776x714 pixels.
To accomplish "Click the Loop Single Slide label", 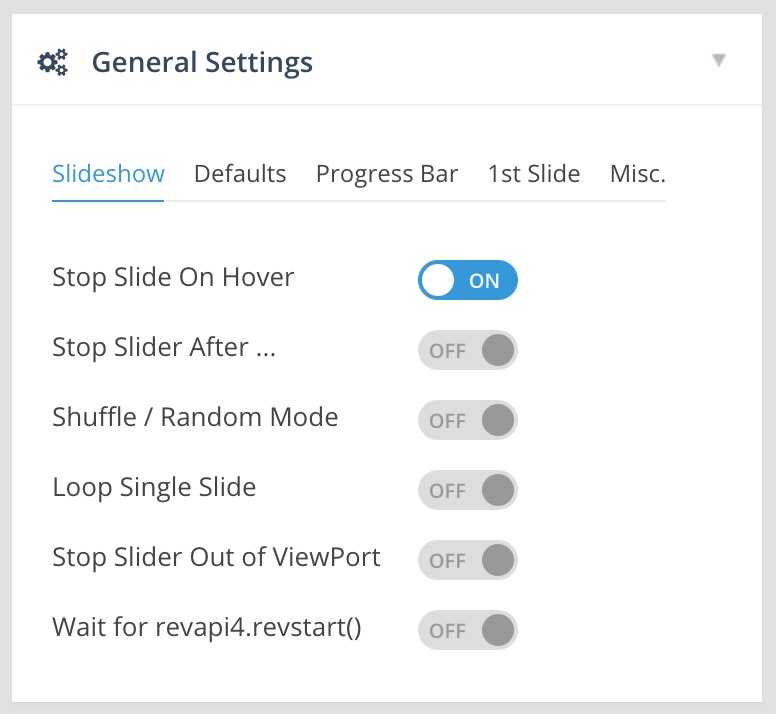I will 154,487.
